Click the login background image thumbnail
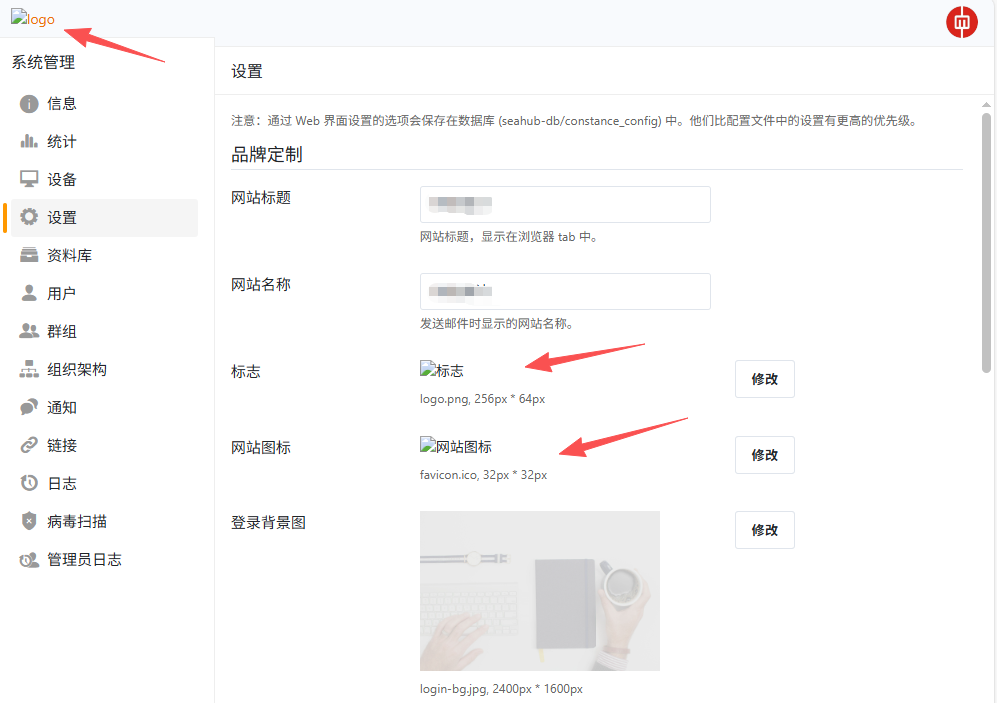Image resolution: width=997 pixels, height=703 pixels. 539,590
